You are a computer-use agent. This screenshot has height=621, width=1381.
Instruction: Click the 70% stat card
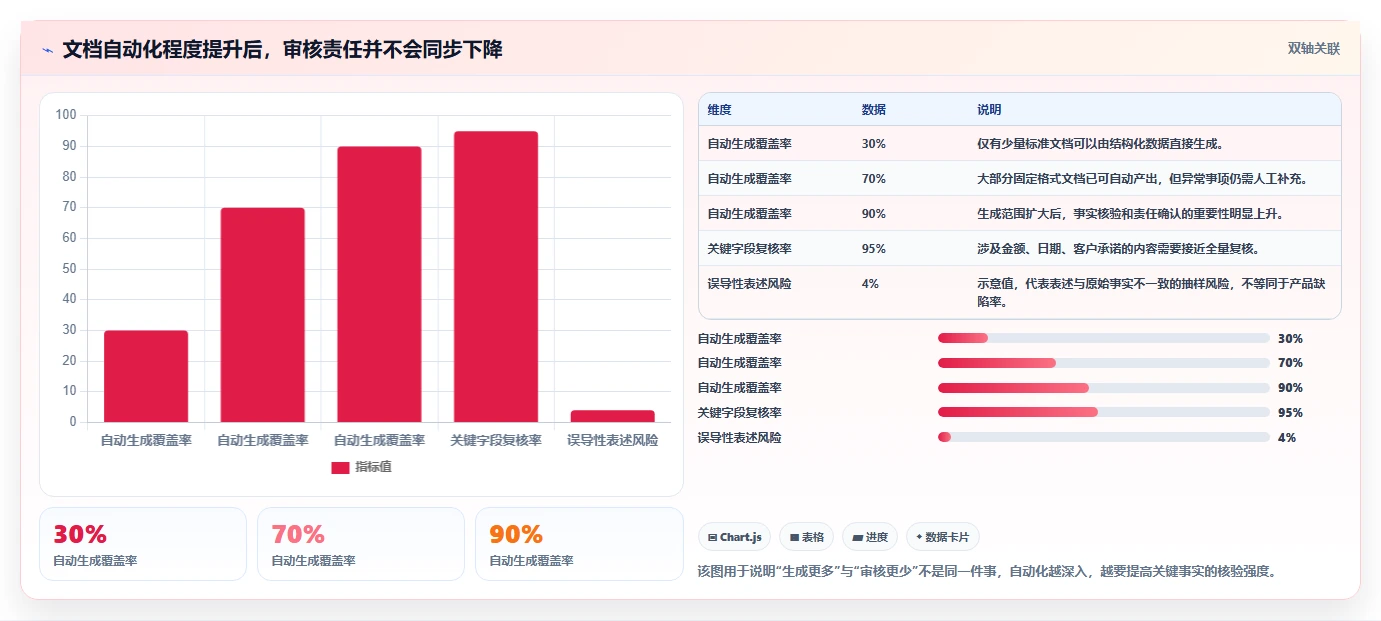[x=361, y=544]
